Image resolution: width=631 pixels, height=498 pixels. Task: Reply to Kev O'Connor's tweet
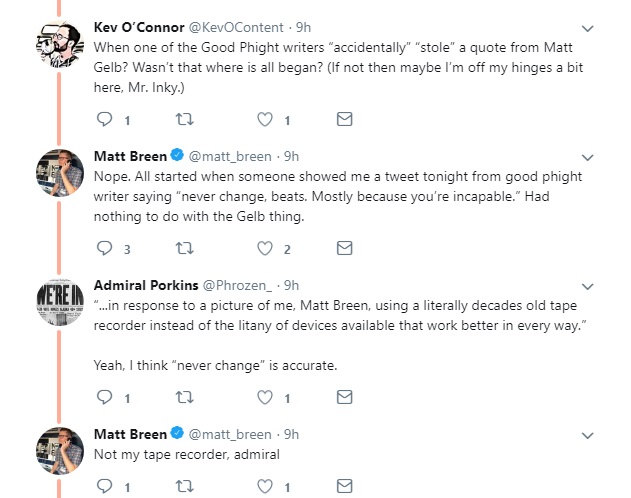[x=105, y=119]
